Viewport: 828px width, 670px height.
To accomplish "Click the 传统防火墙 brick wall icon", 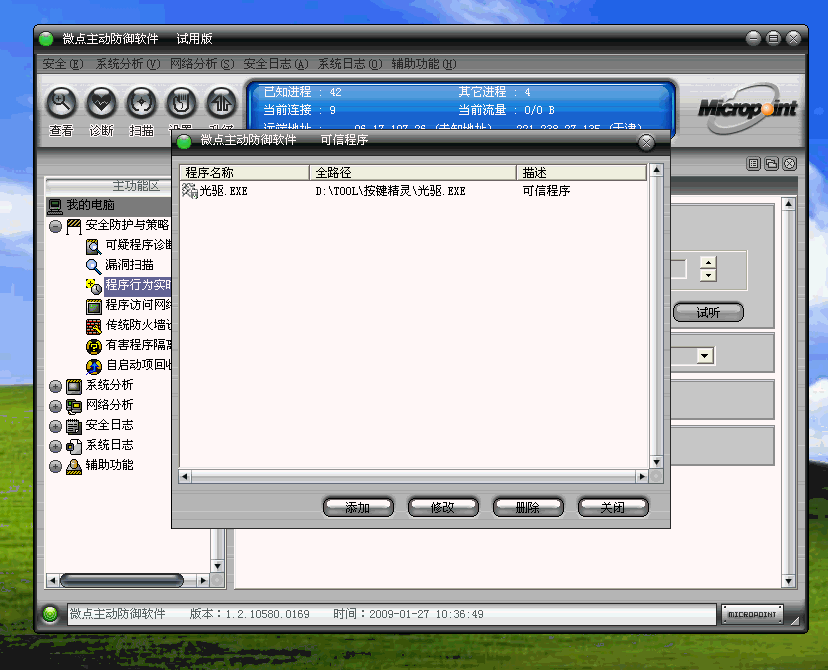I will [93, 326].
